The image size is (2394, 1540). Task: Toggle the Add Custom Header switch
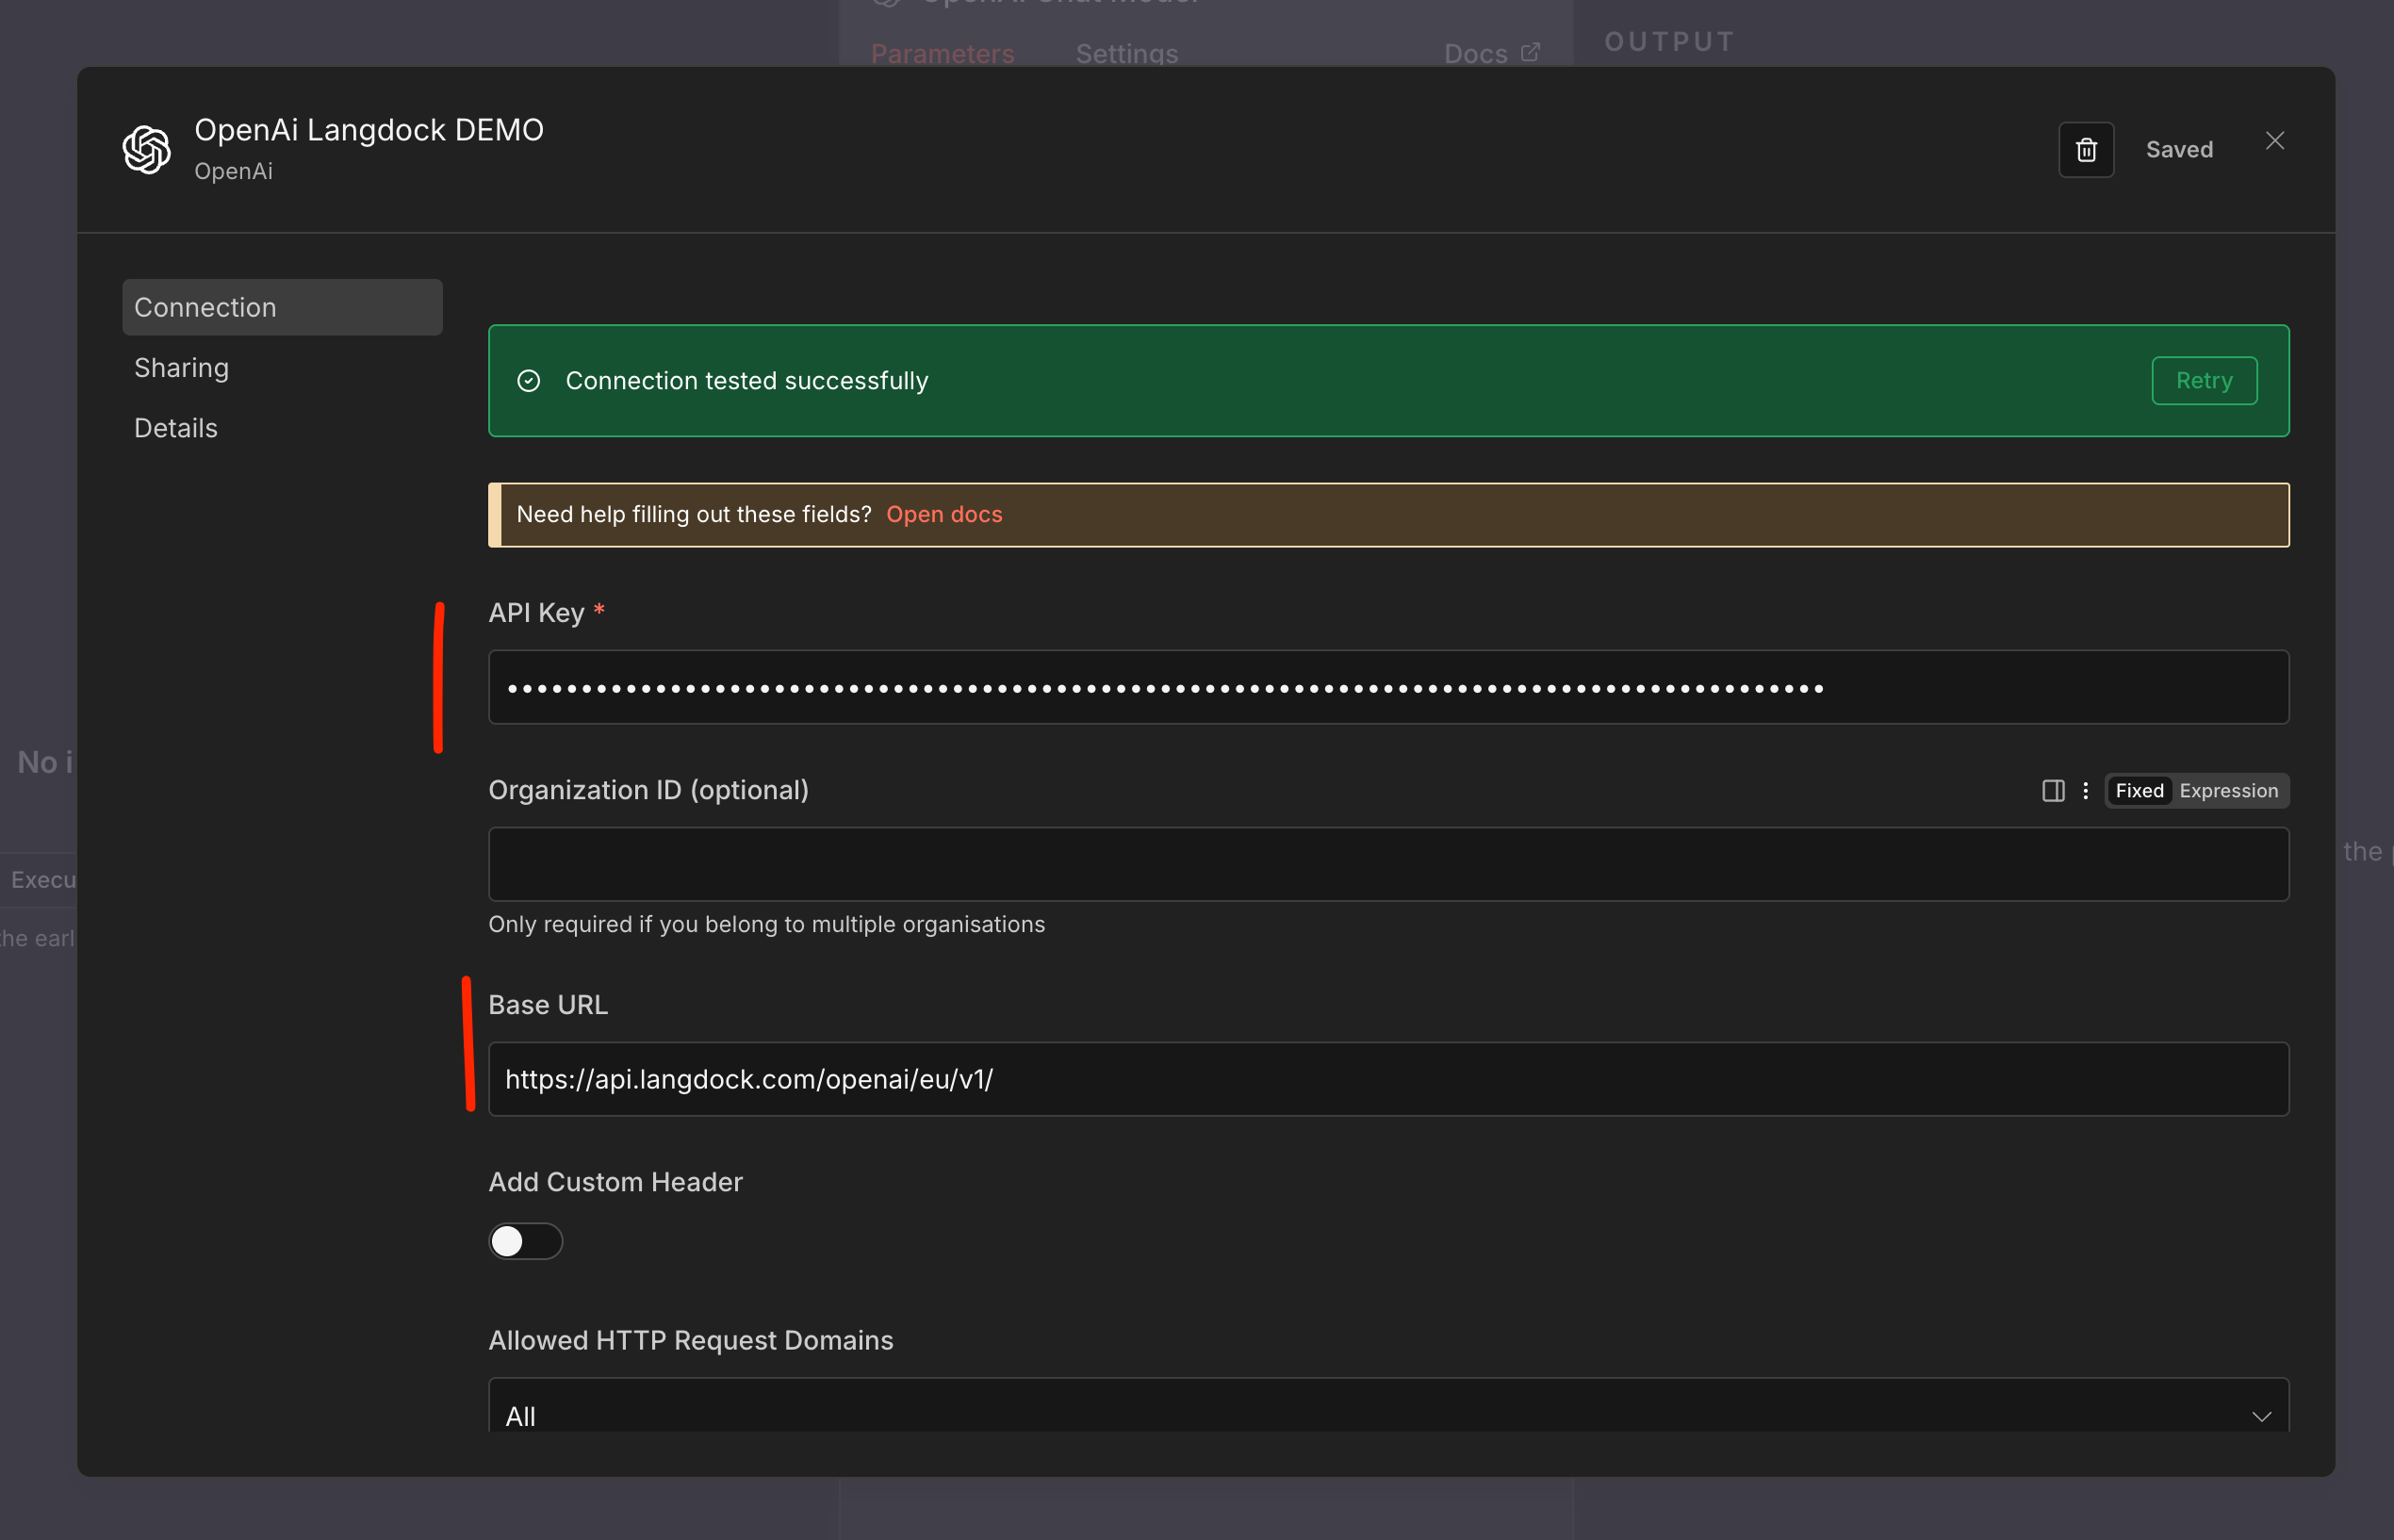525,1241
